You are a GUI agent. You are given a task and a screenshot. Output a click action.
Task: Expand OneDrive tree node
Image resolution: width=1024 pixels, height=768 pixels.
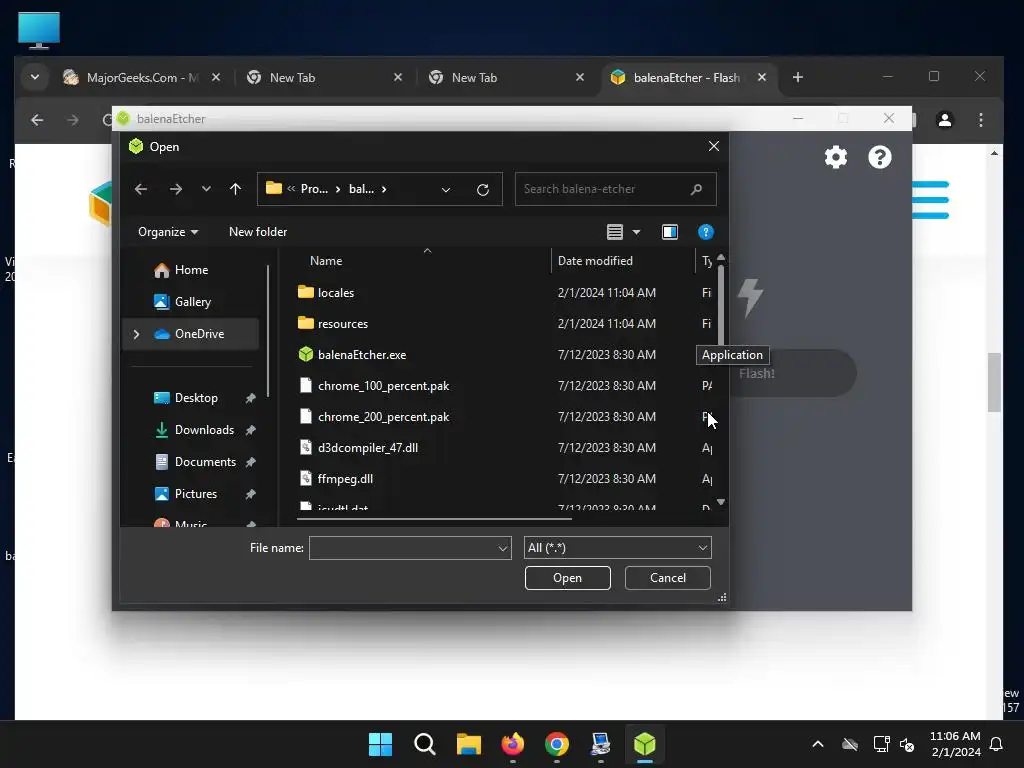tap(136, 334)
